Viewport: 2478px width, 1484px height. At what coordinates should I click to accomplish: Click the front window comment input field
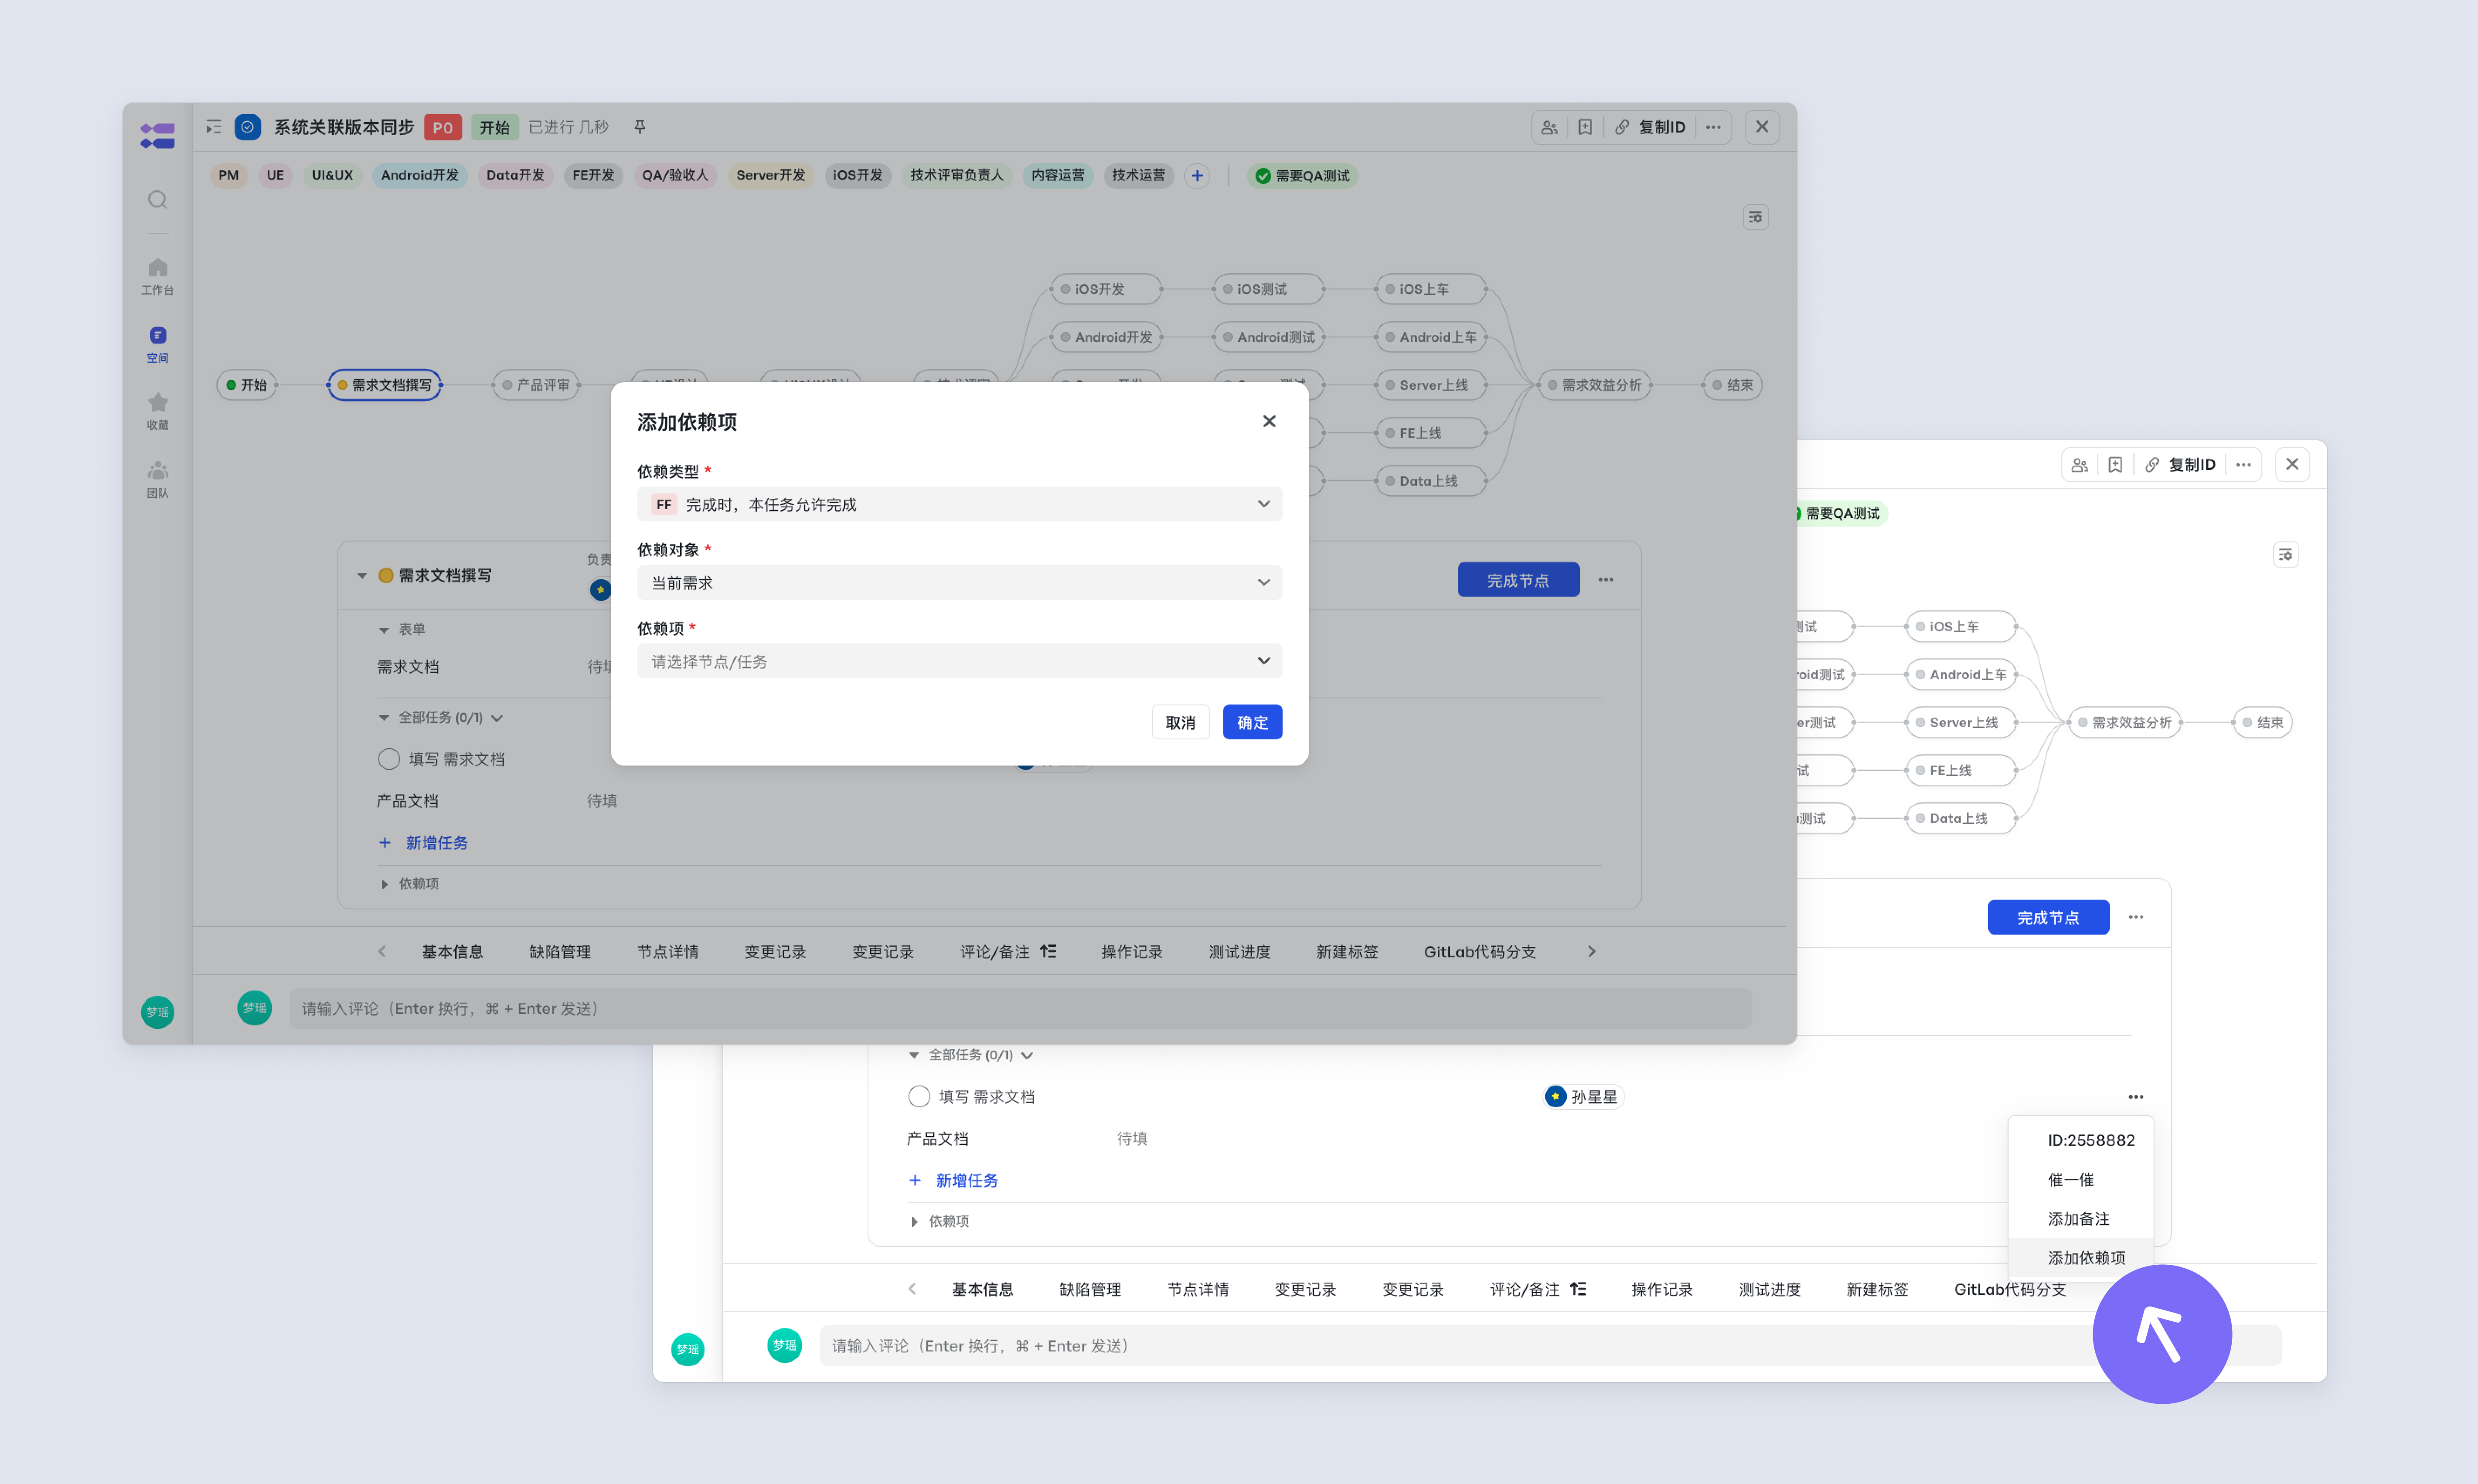click(1020, 1008)
